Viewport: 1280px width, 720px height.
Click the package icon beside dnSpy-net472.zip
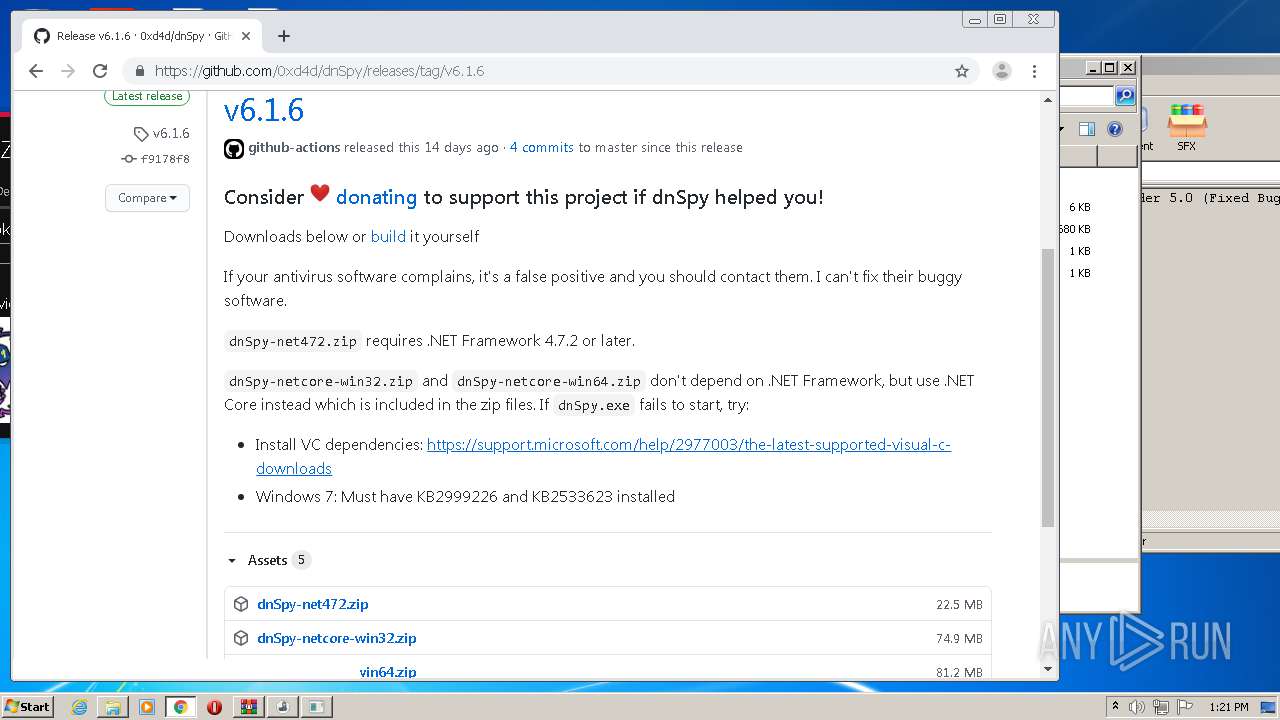coord(241,604)
